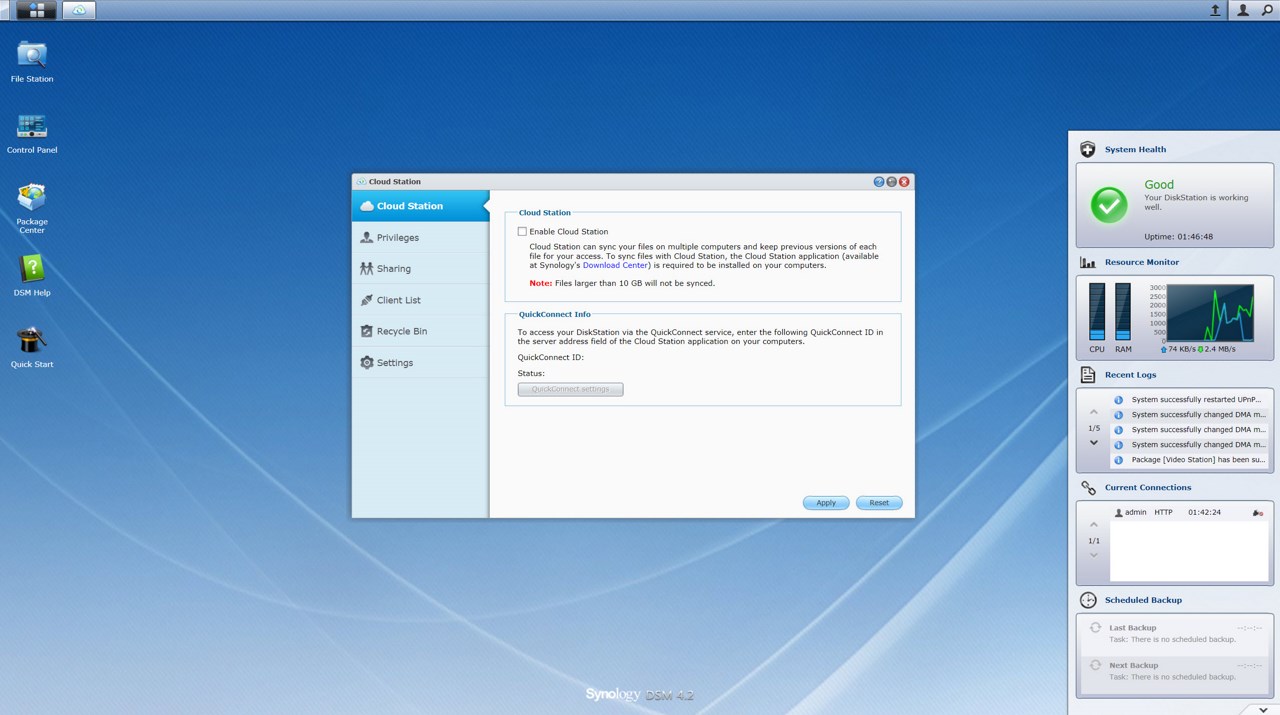The image size is (1280, 715).
Task: Open the user options icon in taskbar
Action: pos(1243,10)
